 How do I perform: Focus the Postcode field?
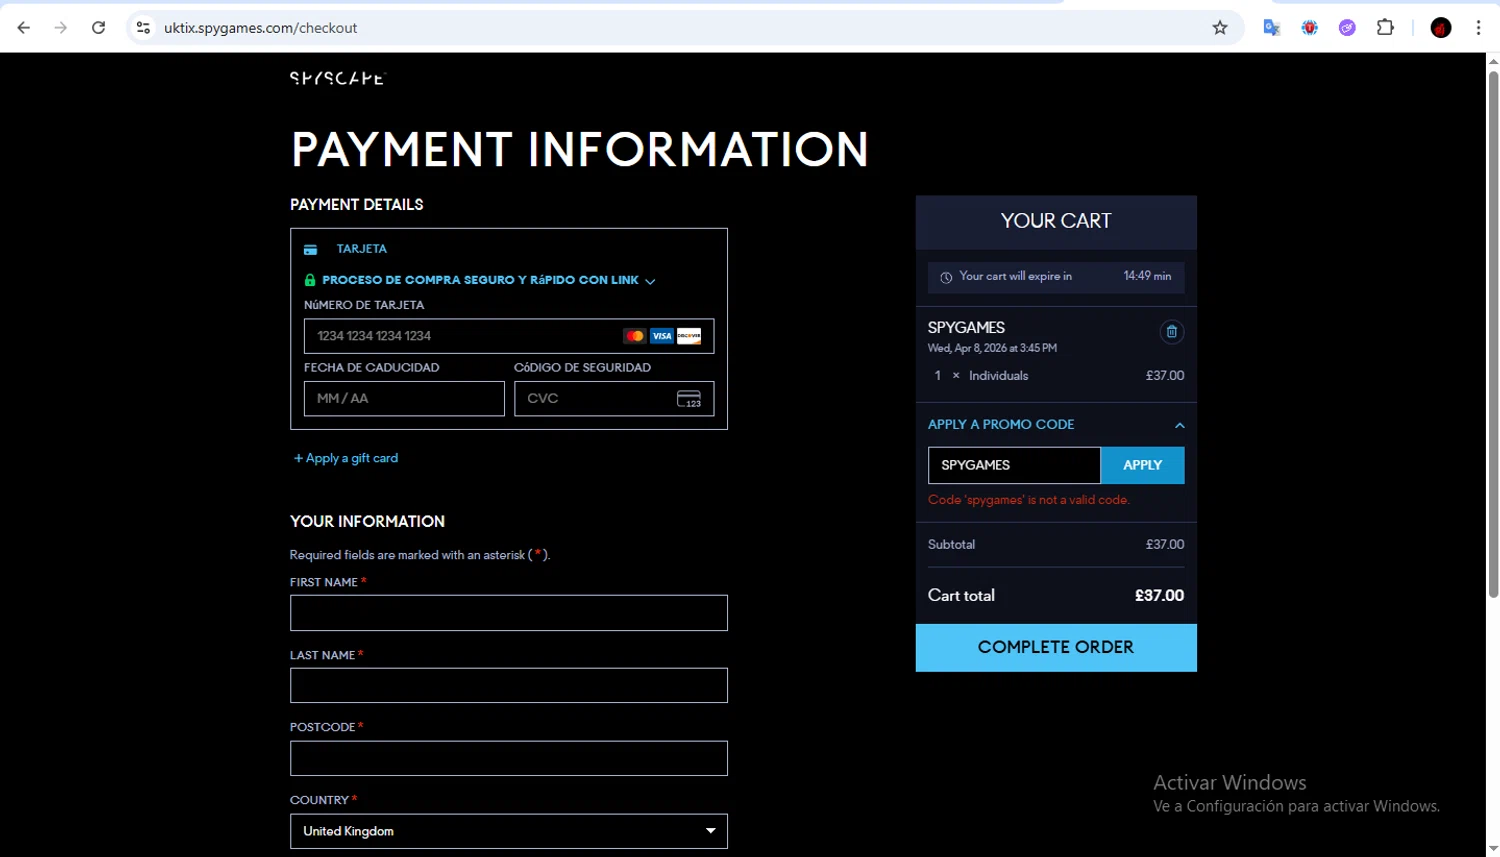(509, 758)
